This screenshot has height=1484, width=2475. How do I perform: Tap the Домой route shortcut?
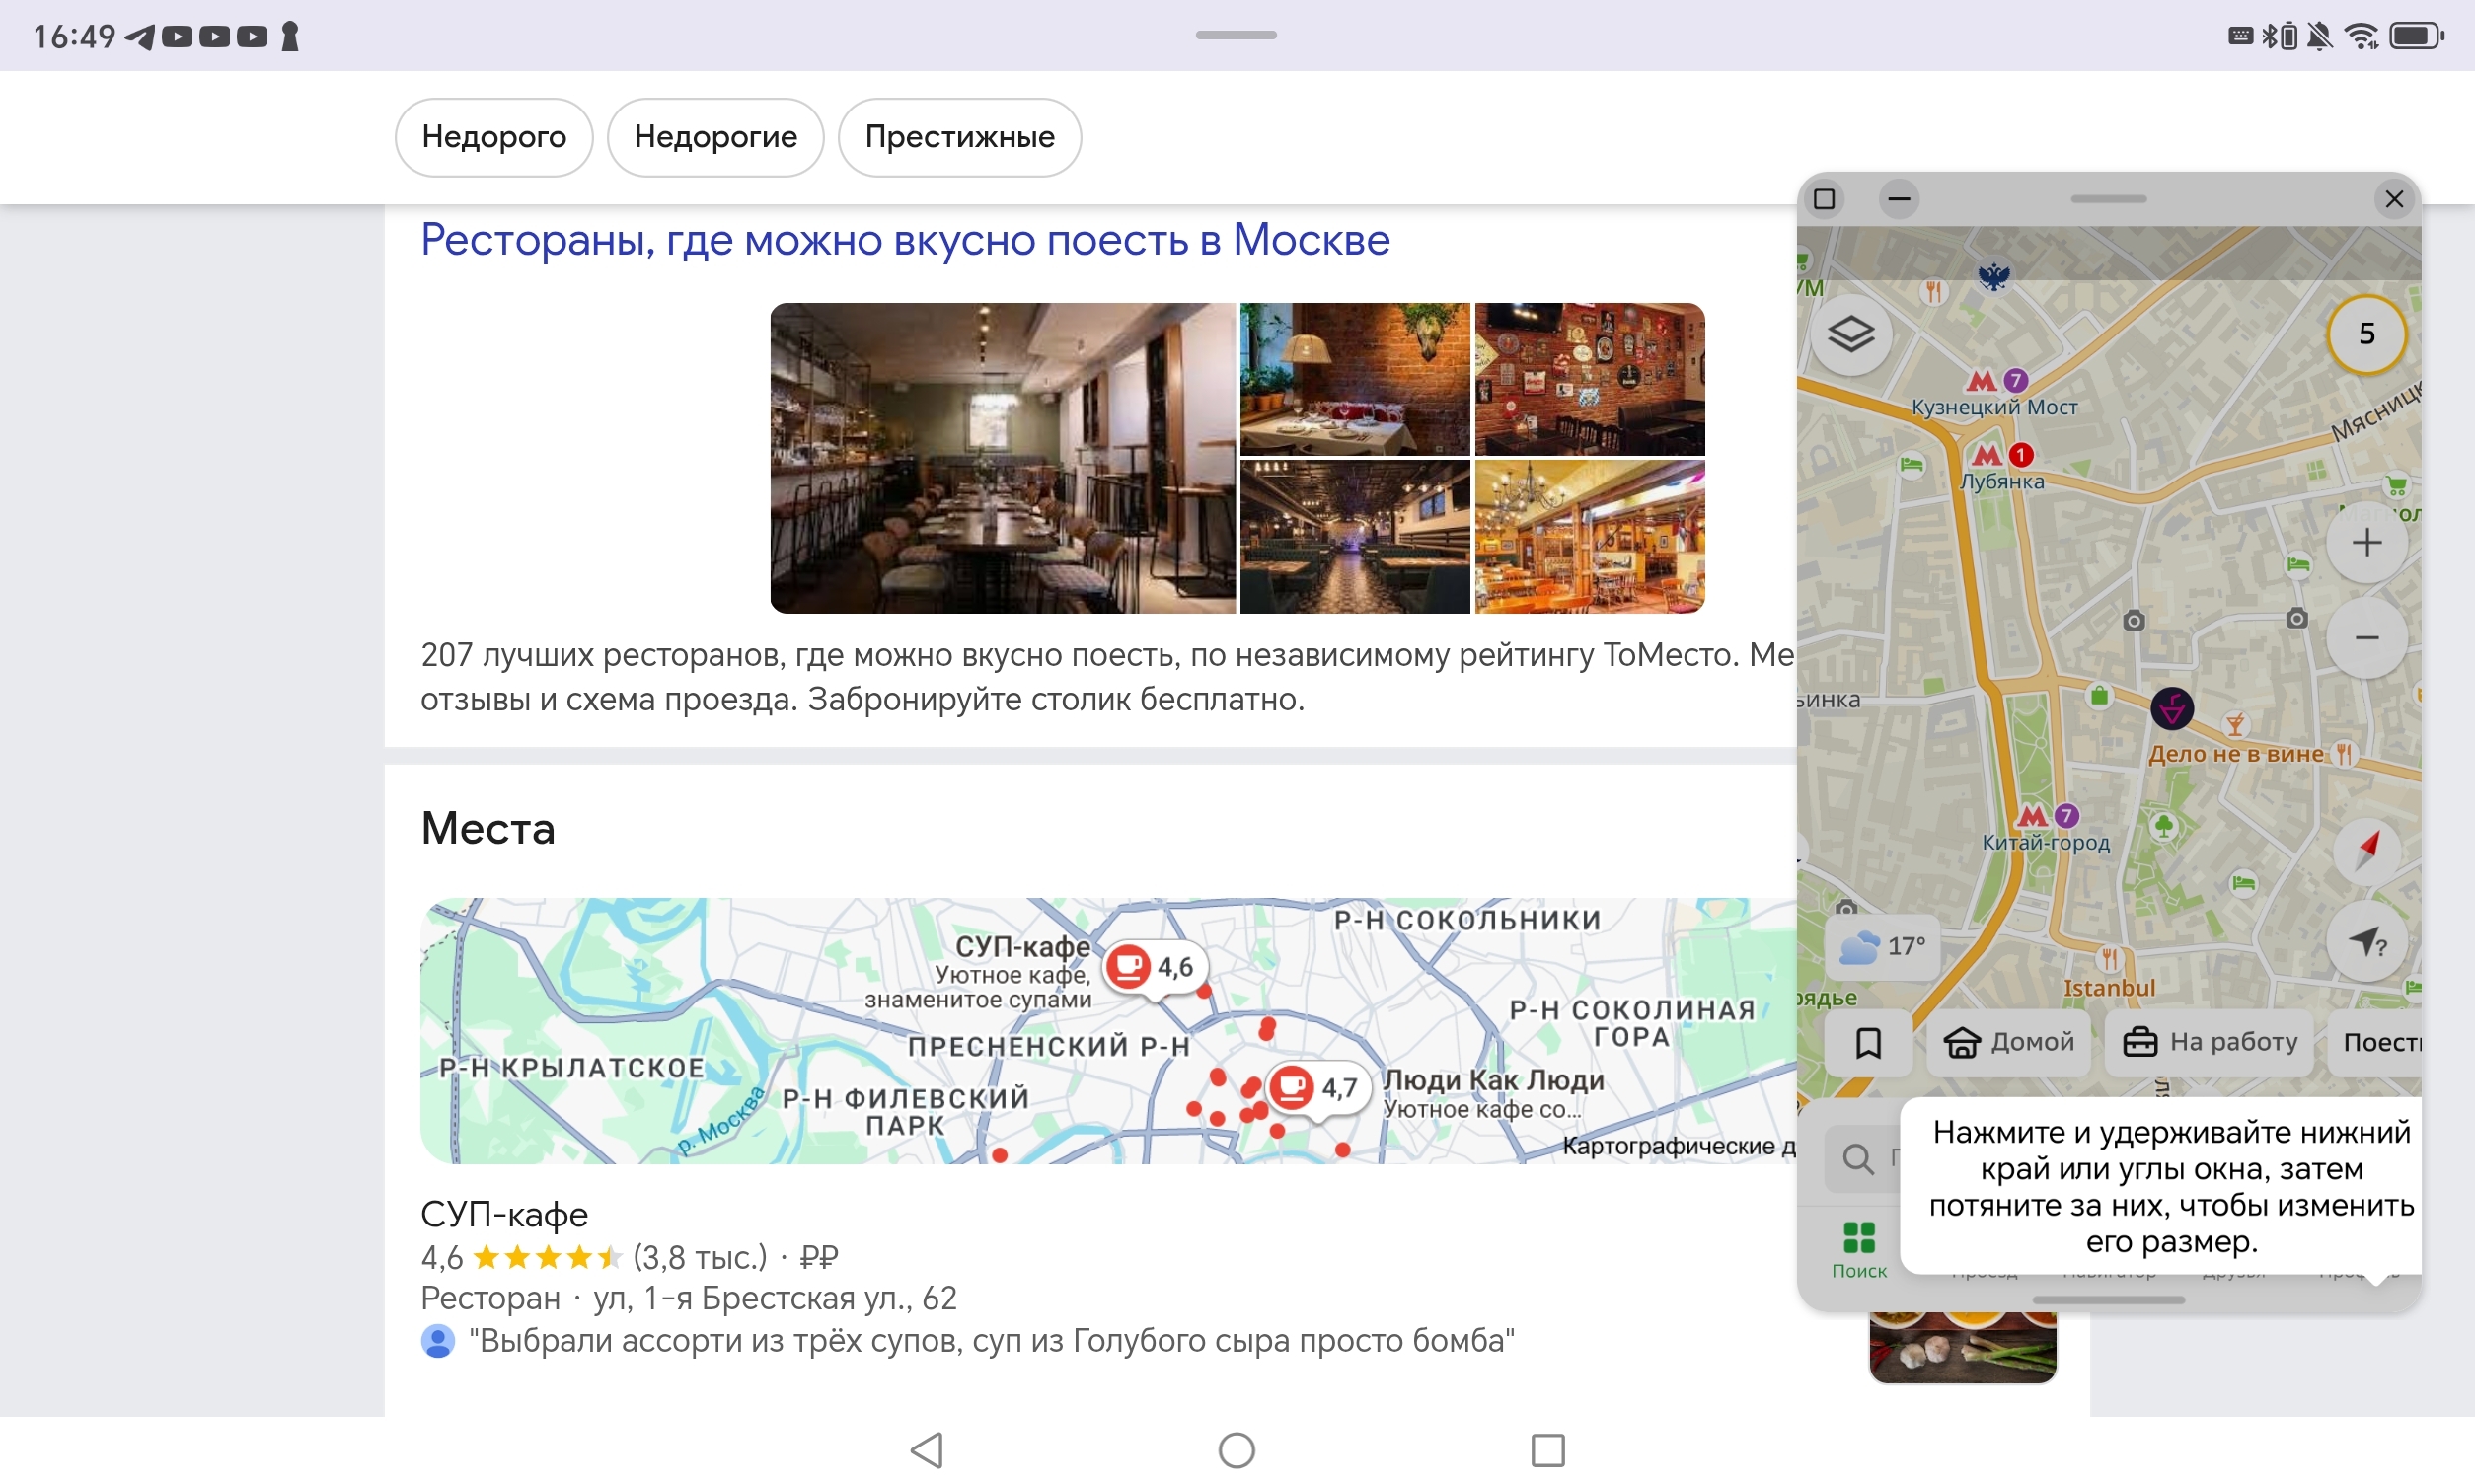click(2009, 1043)
